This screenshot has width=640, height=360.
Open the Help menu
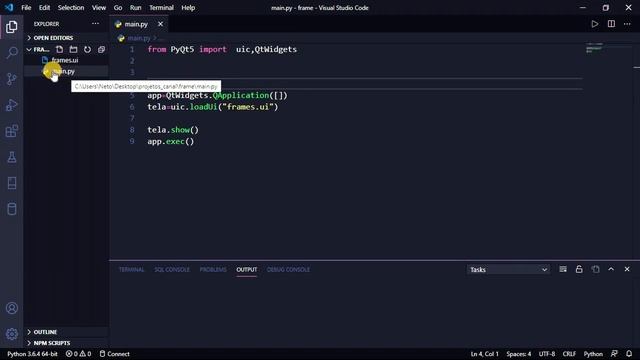click(188, 8)
